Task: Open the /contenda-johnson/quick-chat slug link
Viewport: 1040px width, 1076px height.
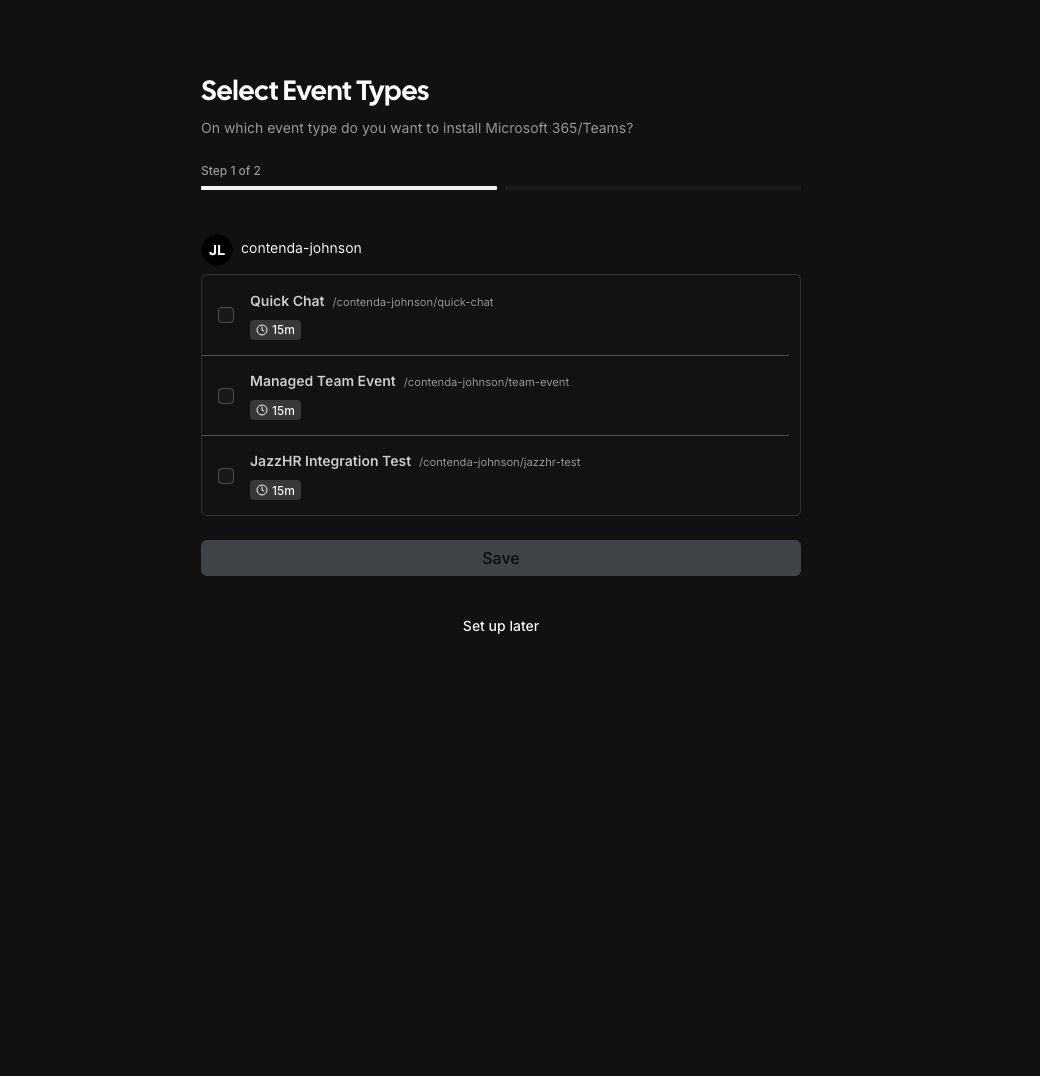Action: click(413, 302)
